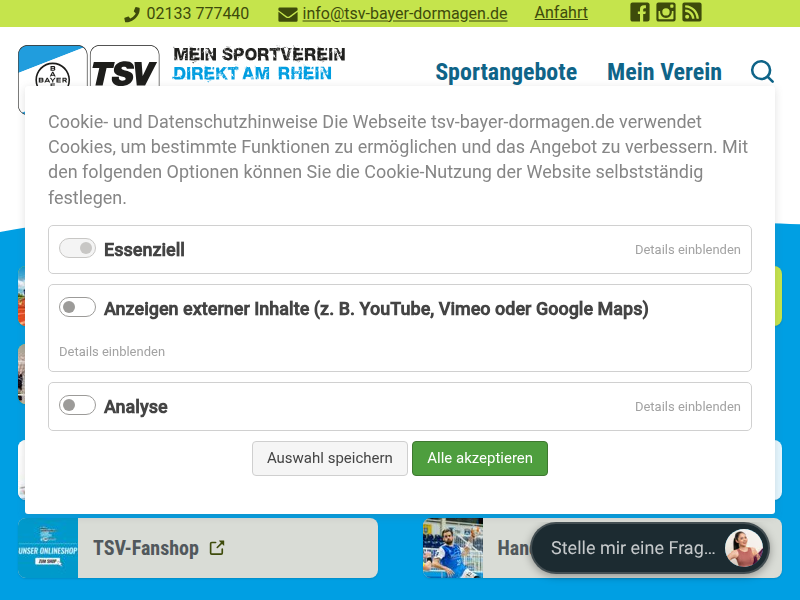Open the Sportangebote menu
This screenshot has height=600, width=800.
(506, 72)
